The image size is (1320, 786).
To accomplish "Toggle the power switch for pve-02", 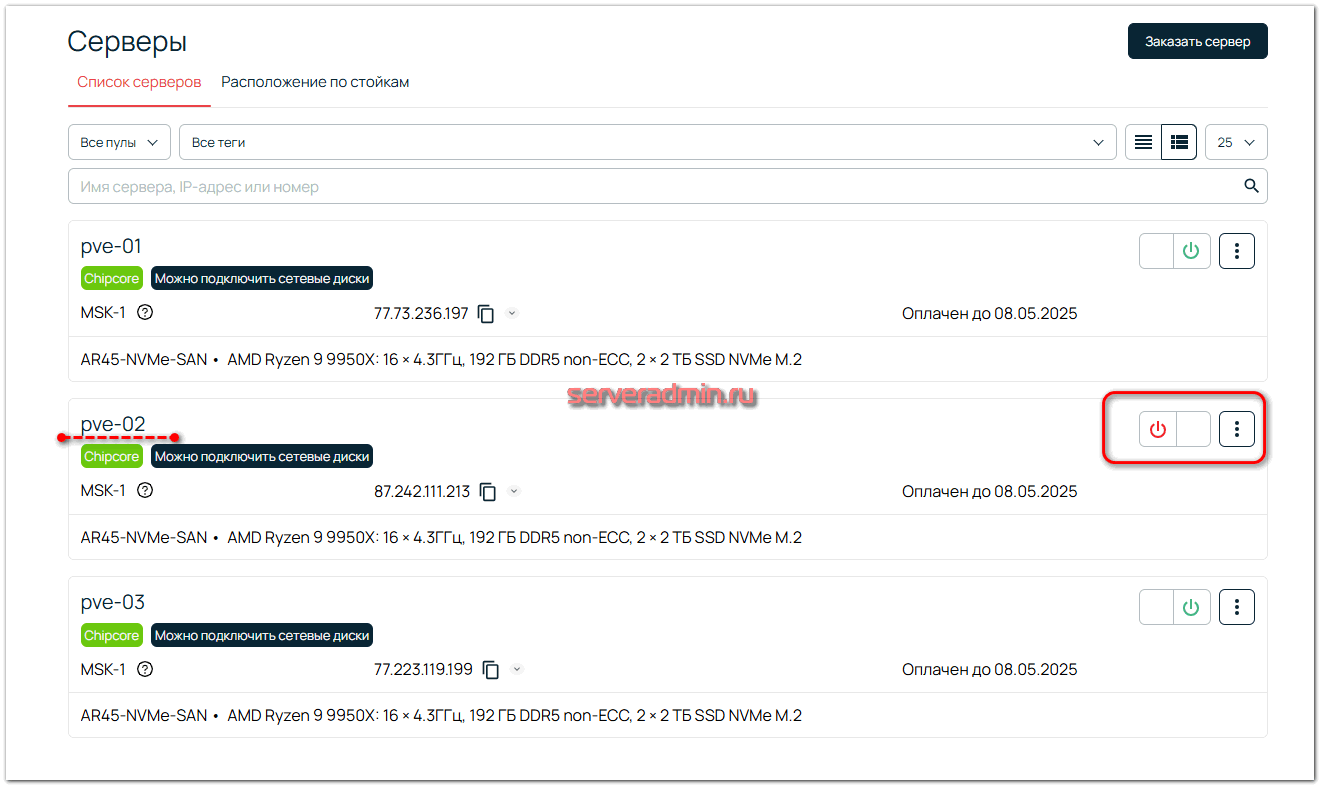I will click(1175, 429).
